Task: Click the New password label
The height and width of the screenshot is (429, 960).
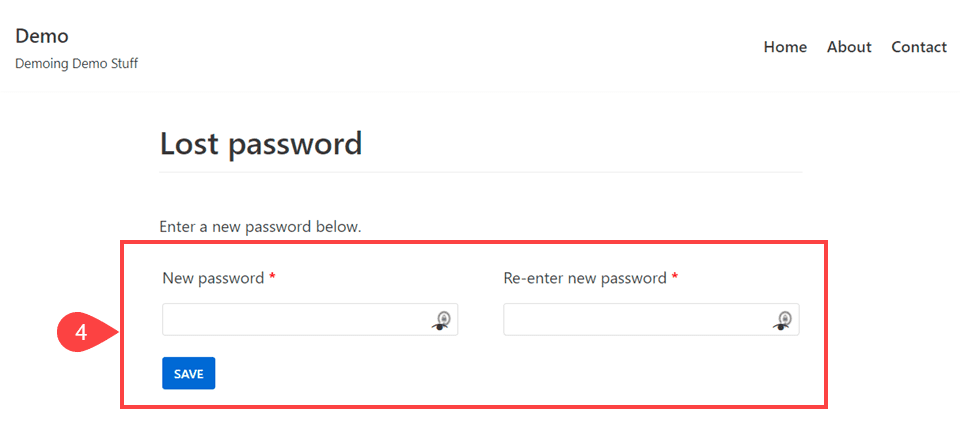Action: [x=213, y=278]
